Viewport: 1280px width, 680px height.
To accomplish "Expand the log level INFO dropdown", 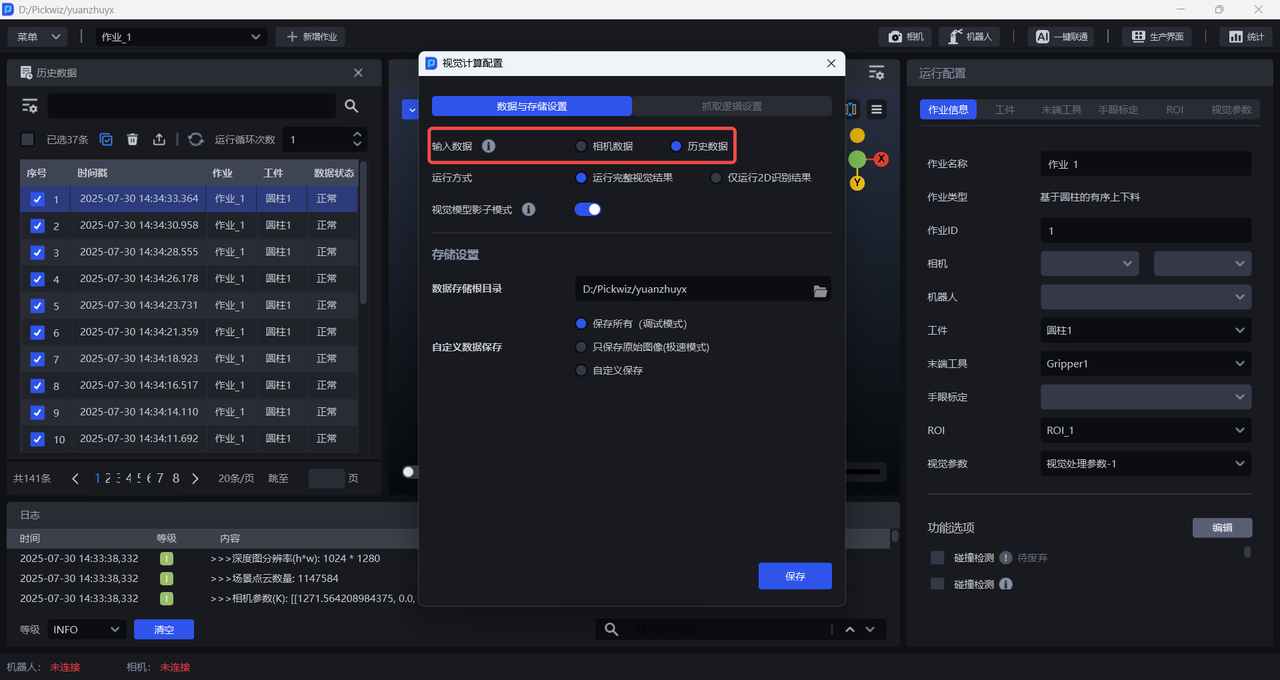I will click(85, 629).
